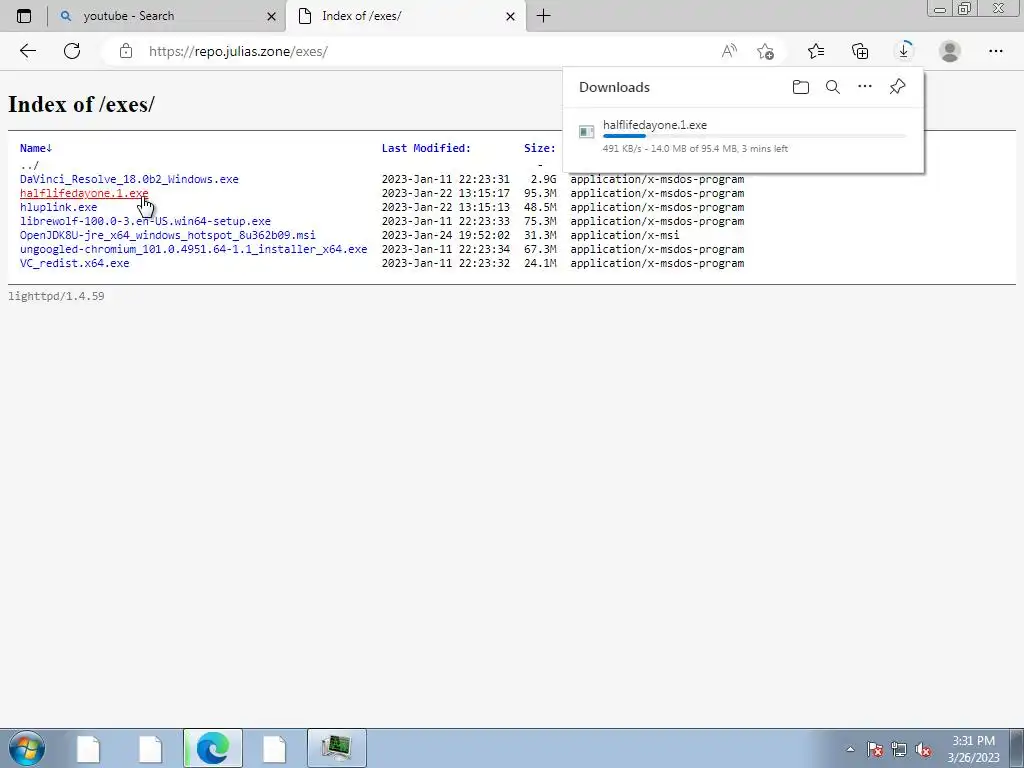Click application/x-msi type text
1024x768 pixels.
[624, 235]
